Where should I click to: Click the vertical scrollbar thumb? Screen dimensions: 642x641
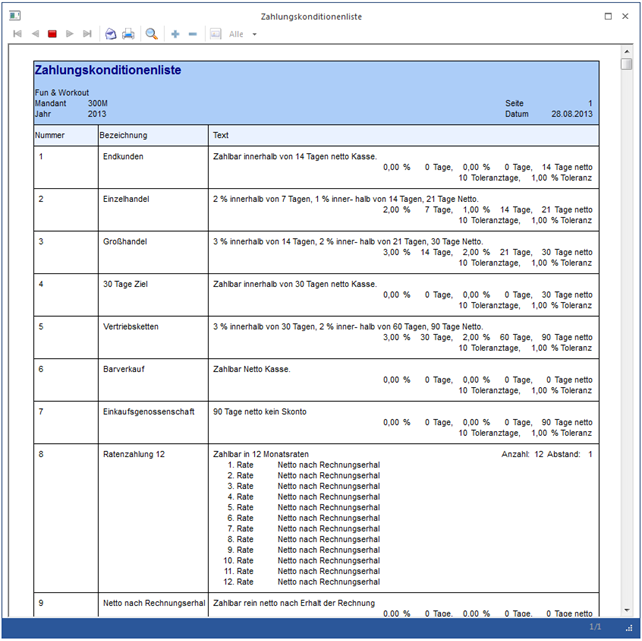[x=626, y=65]
